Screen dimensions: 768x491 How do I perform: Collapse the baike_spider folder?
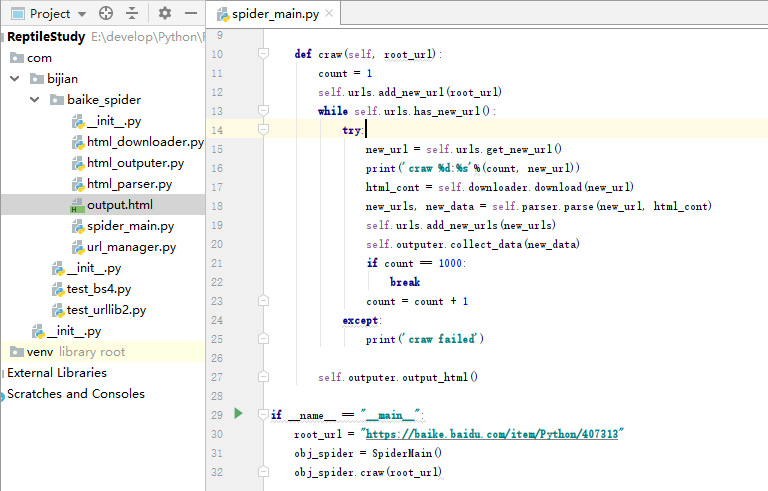(x=34, y=100)
